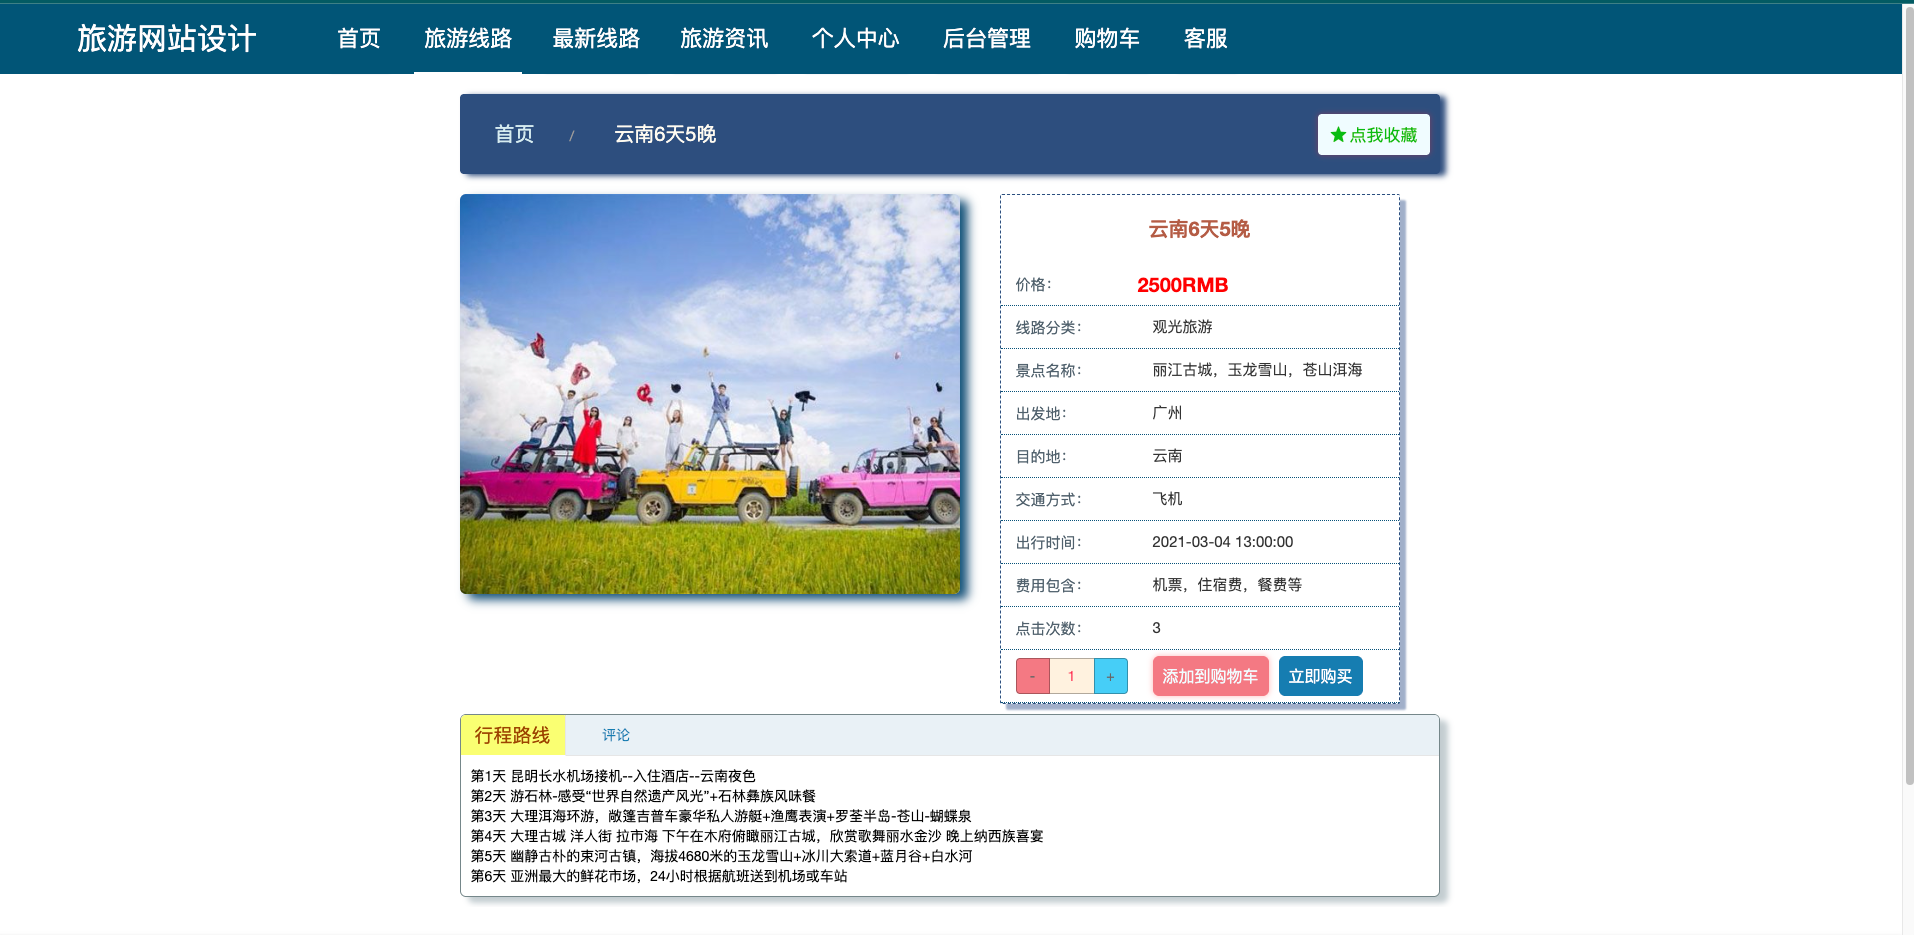Click the star icon in 点我收藏 button
Viewport: 1914px width, 935px height.
[1338, 135]
